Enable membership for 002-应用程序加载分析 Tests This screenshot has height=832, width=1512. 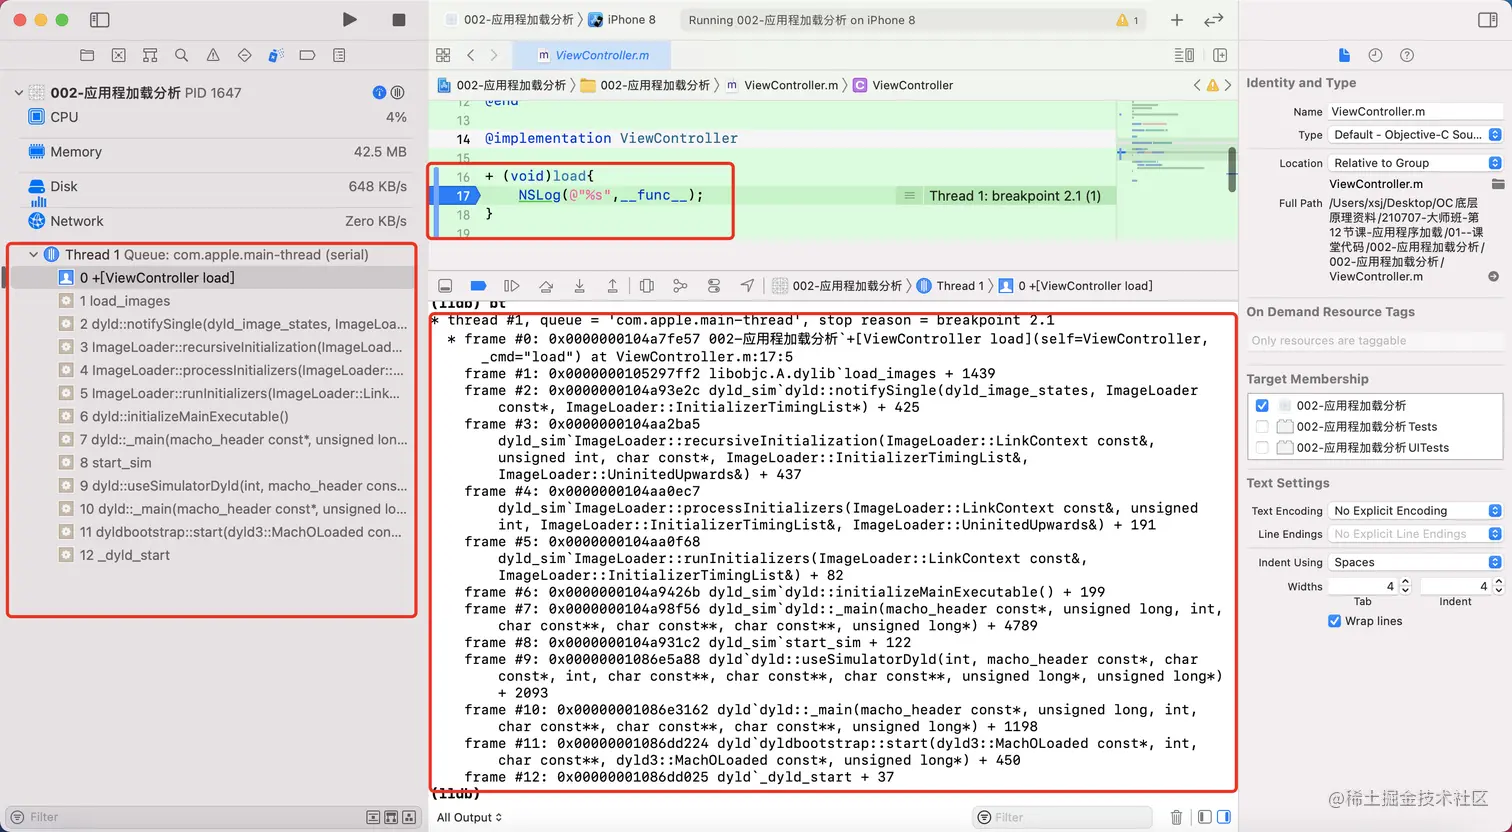pos(1262,427)
